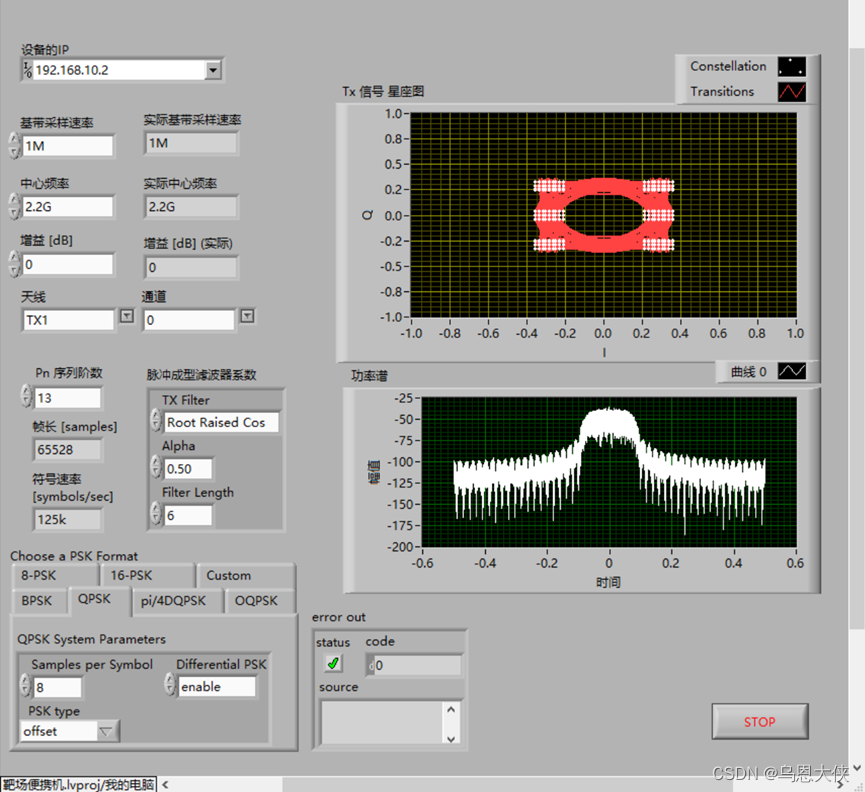Open the 设备的IP dropdown arrow
The height and width of the screenshot is (792, 865).
pos(213,70)
